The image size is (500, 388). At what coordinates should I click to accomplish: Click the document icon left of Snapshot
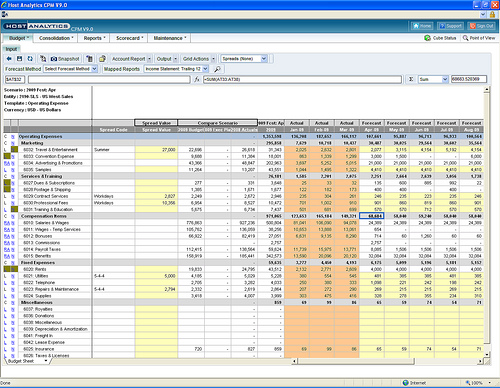coord(43,59)
